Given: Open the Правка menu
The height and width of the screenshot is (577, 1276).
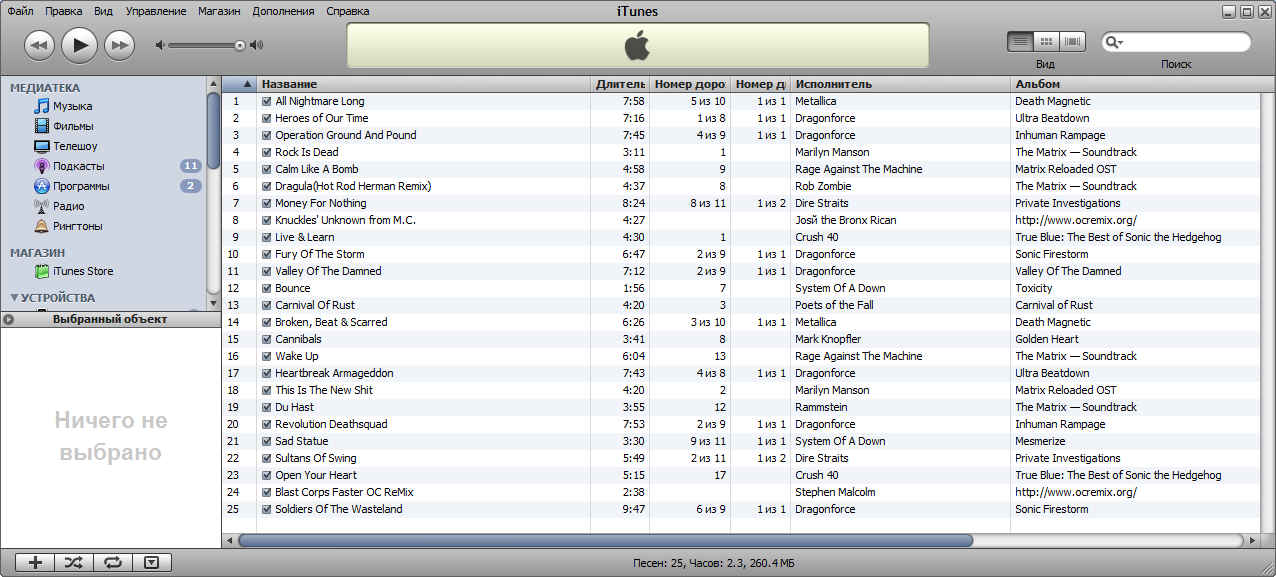Looking at the screenshot, I should tap(64, 11).
